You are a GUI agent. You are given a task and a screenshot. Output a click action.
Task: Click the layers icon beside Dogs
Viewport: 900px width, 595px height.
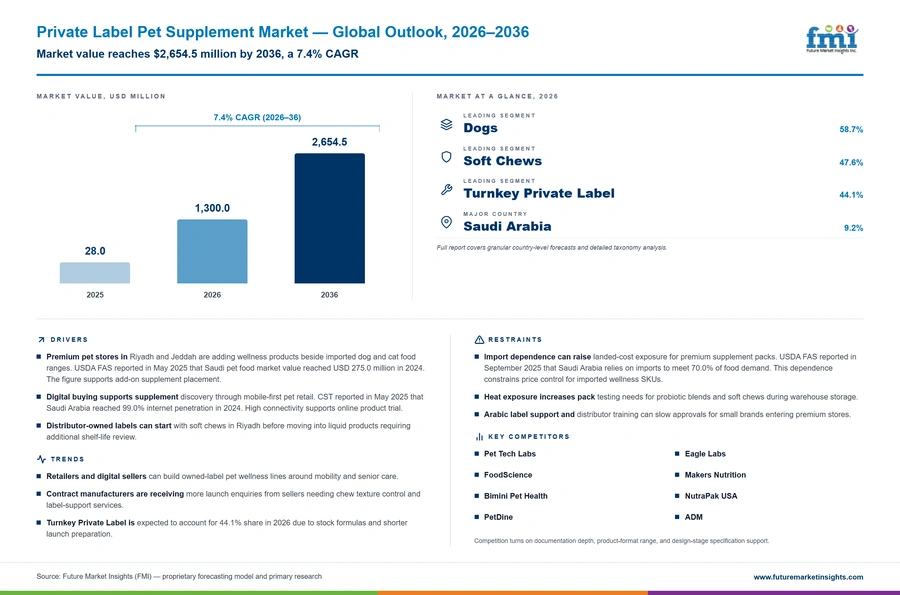tap(446, 124)
